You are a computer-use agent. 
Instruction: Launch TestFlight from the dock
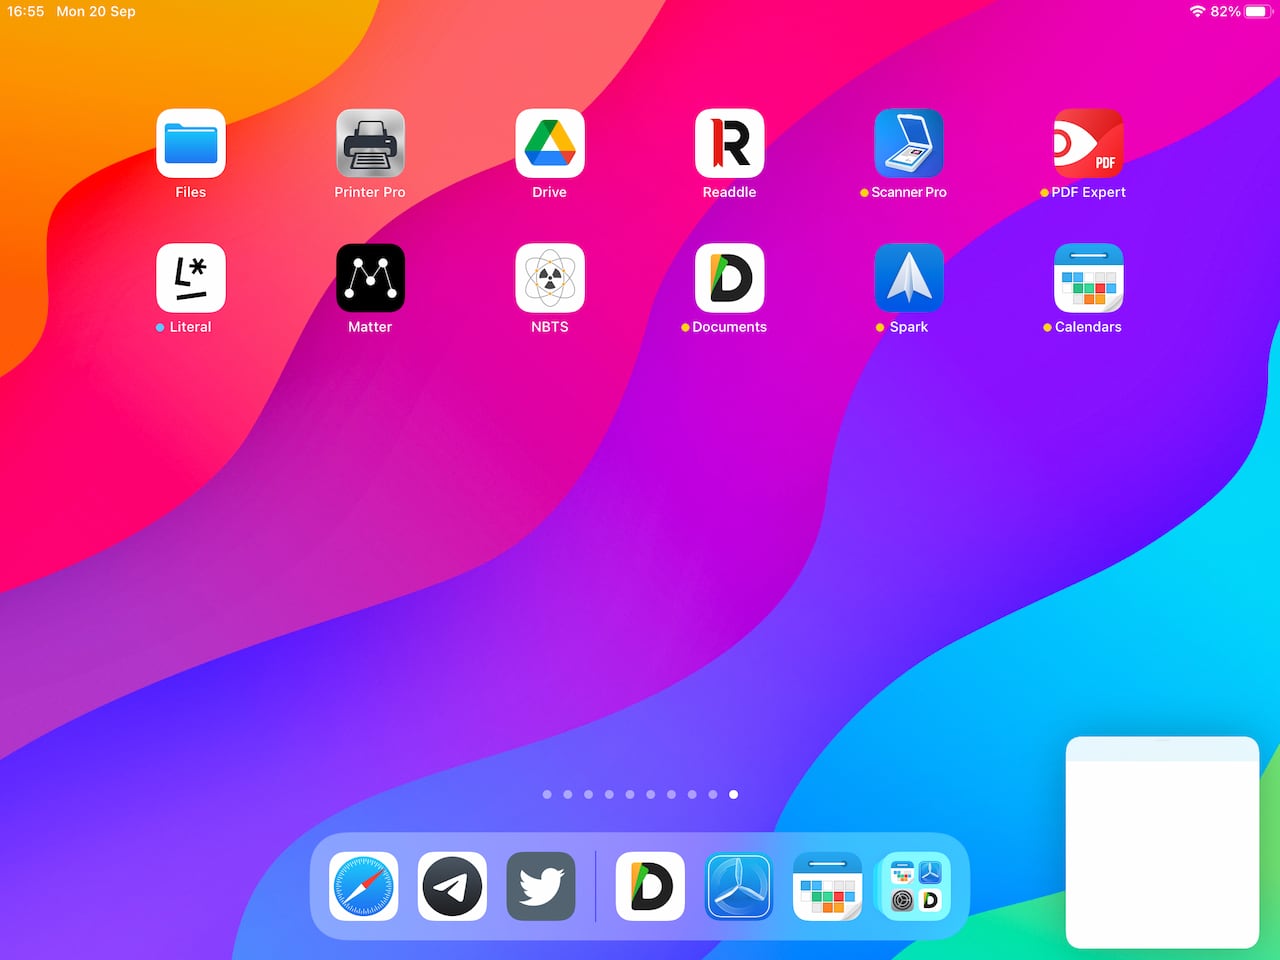[739, 886]
